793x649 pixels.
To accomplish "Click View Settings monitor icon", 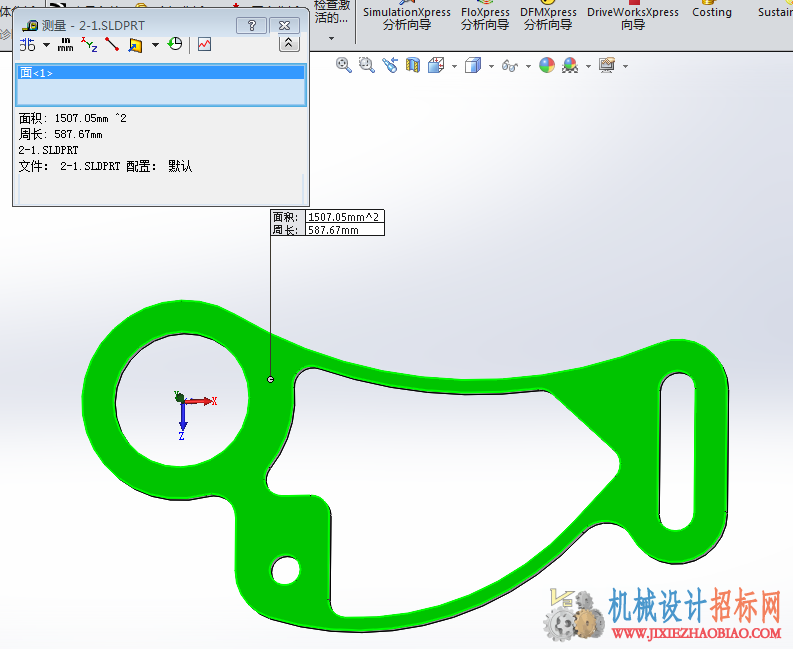I will click(607, 65).
